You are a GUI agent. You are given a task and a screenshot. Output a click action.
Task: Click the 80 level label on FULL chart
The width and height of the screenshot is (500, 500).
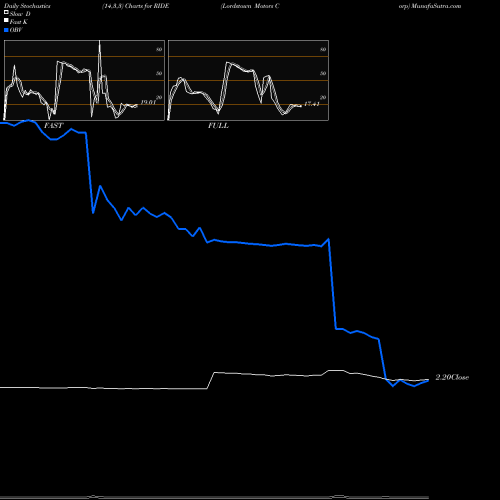tap(323, 49)
